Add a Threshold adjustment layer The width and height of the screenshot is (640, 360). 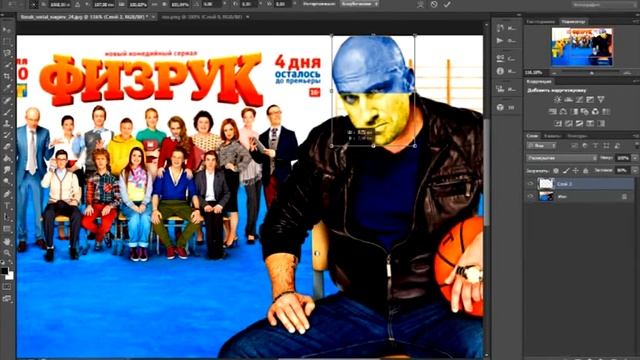point(579,123)
